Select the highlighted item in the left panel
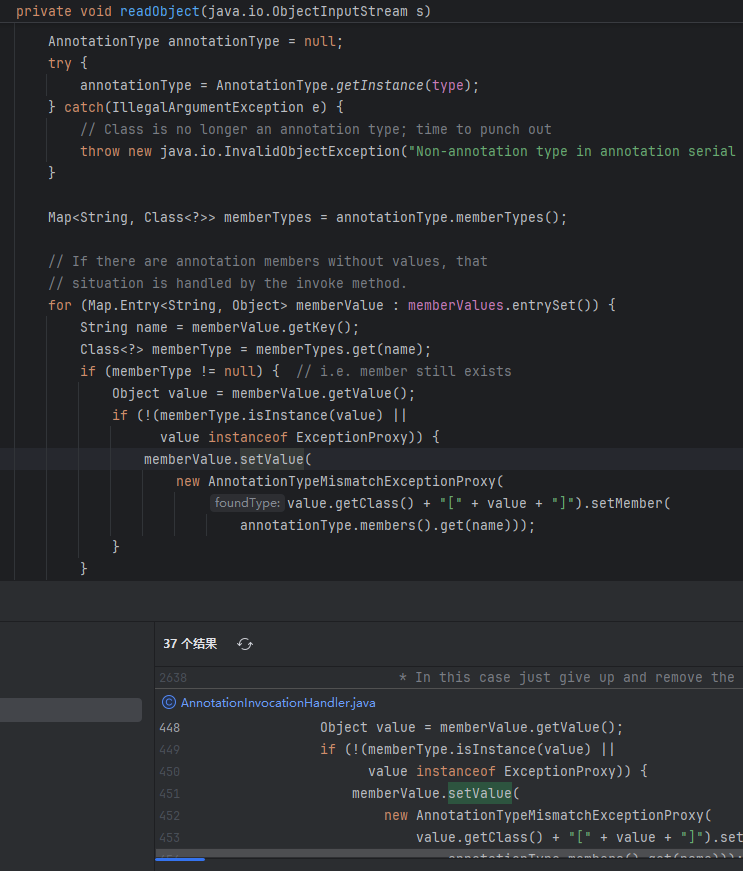Image resolution: width=743 pixels, height=871 pixels. click(x=71, y=710)
